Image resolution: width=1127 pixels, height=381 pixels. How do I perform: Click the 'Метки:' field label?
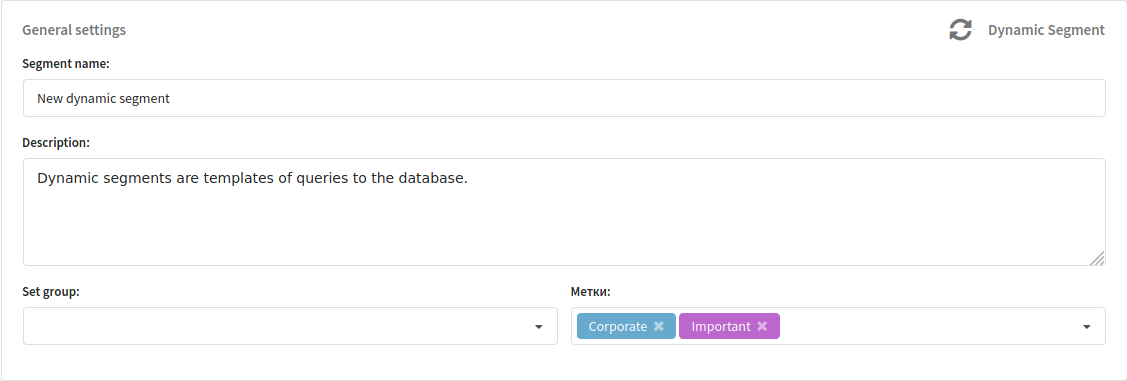click(x=590, y=292)
